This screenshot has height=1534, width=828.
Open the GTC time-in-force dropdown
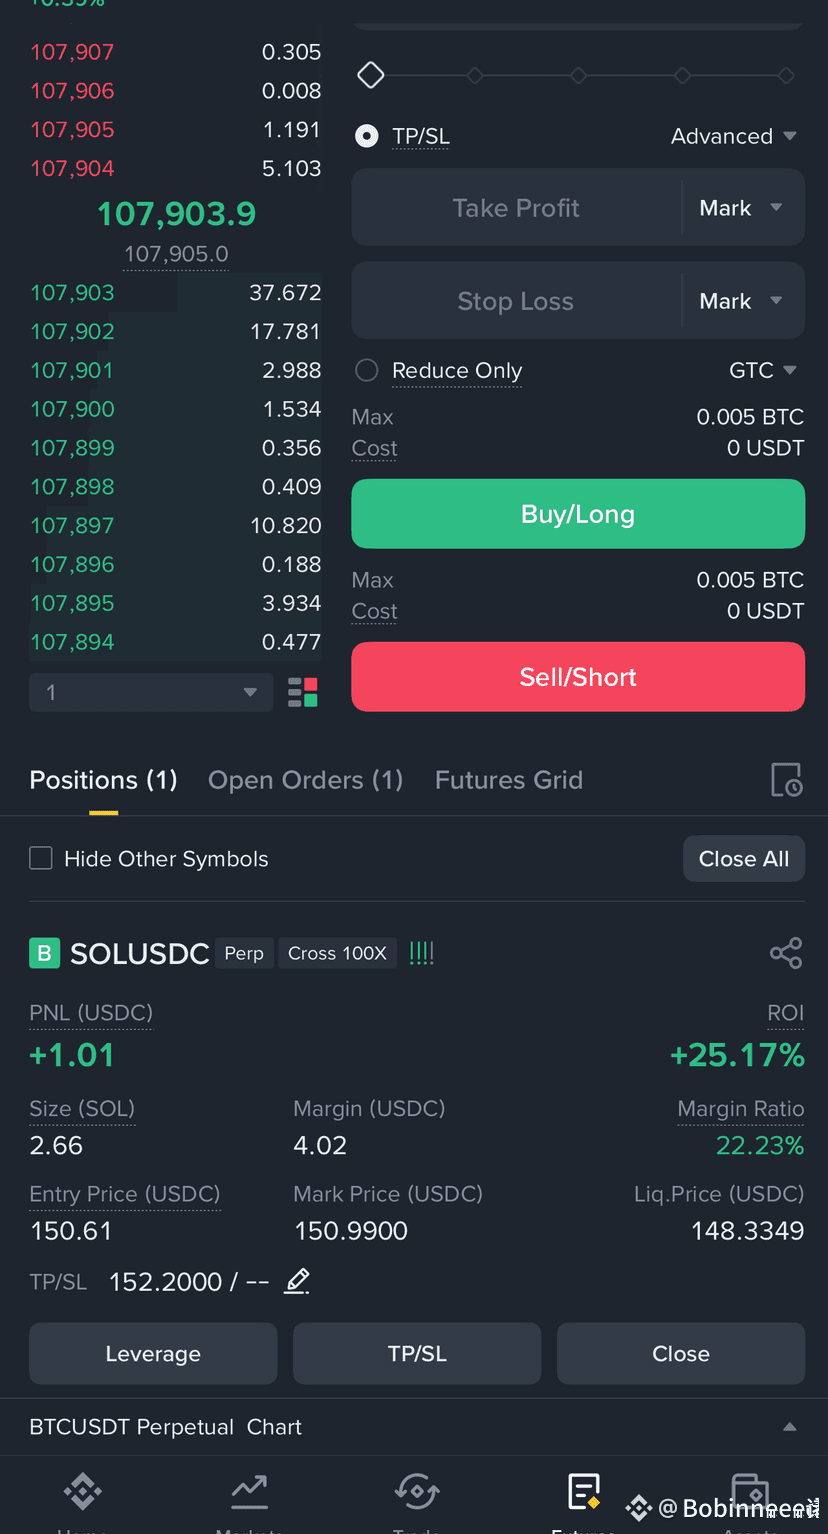tap(763, 370)
